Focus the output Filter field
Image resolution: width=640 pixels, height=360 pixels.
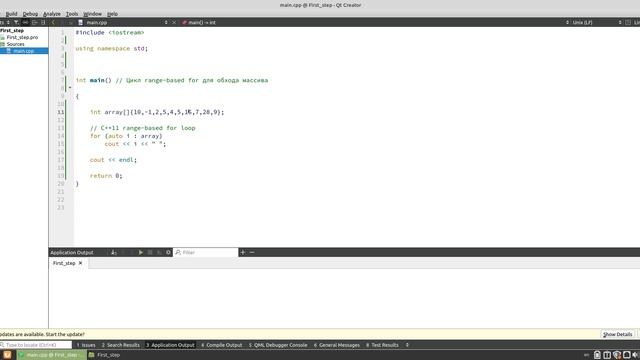[206, 253]
